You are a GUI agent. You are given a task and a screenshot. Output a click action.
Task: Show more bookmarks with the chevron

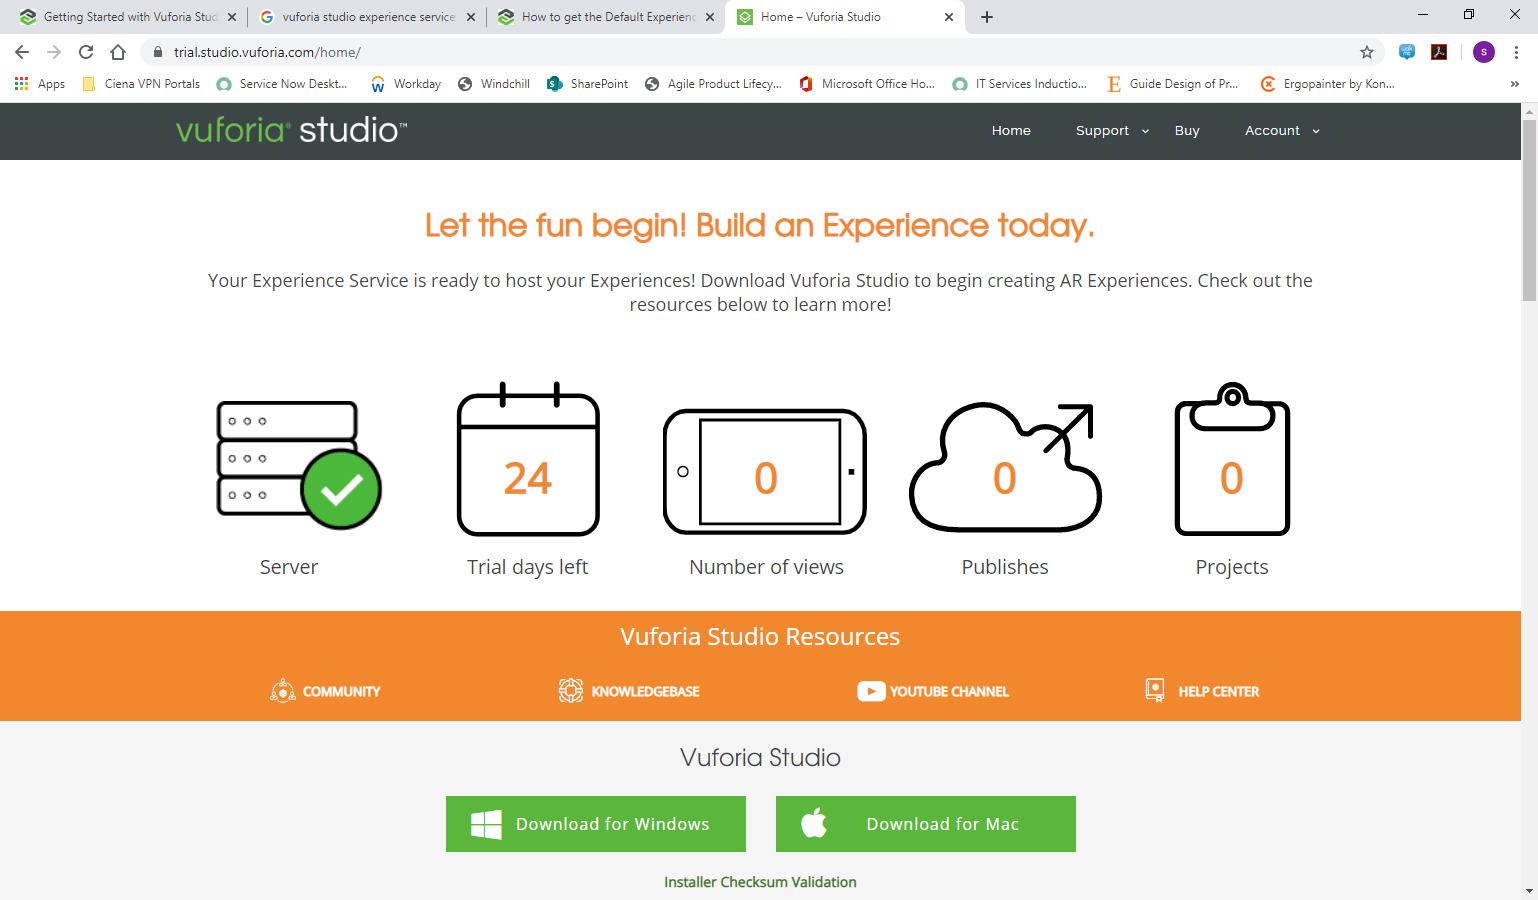[x=1515, y=84]
